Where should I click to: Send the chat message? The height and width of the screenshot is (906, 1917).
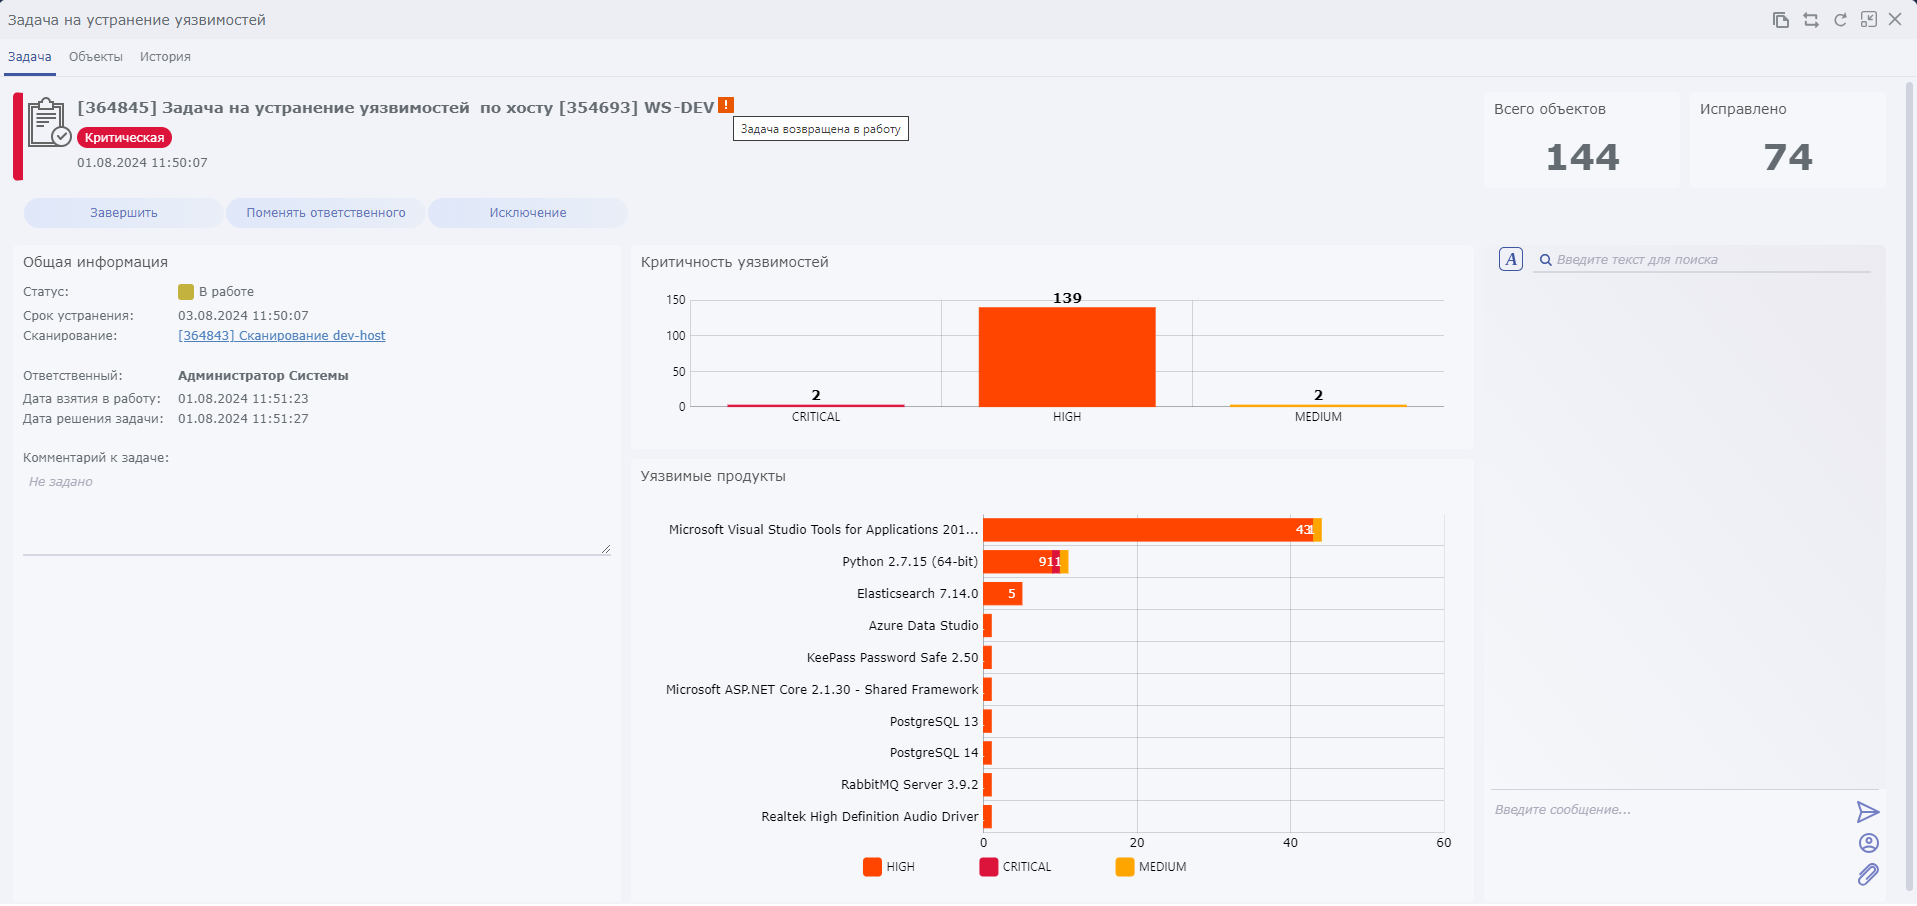1867,812
